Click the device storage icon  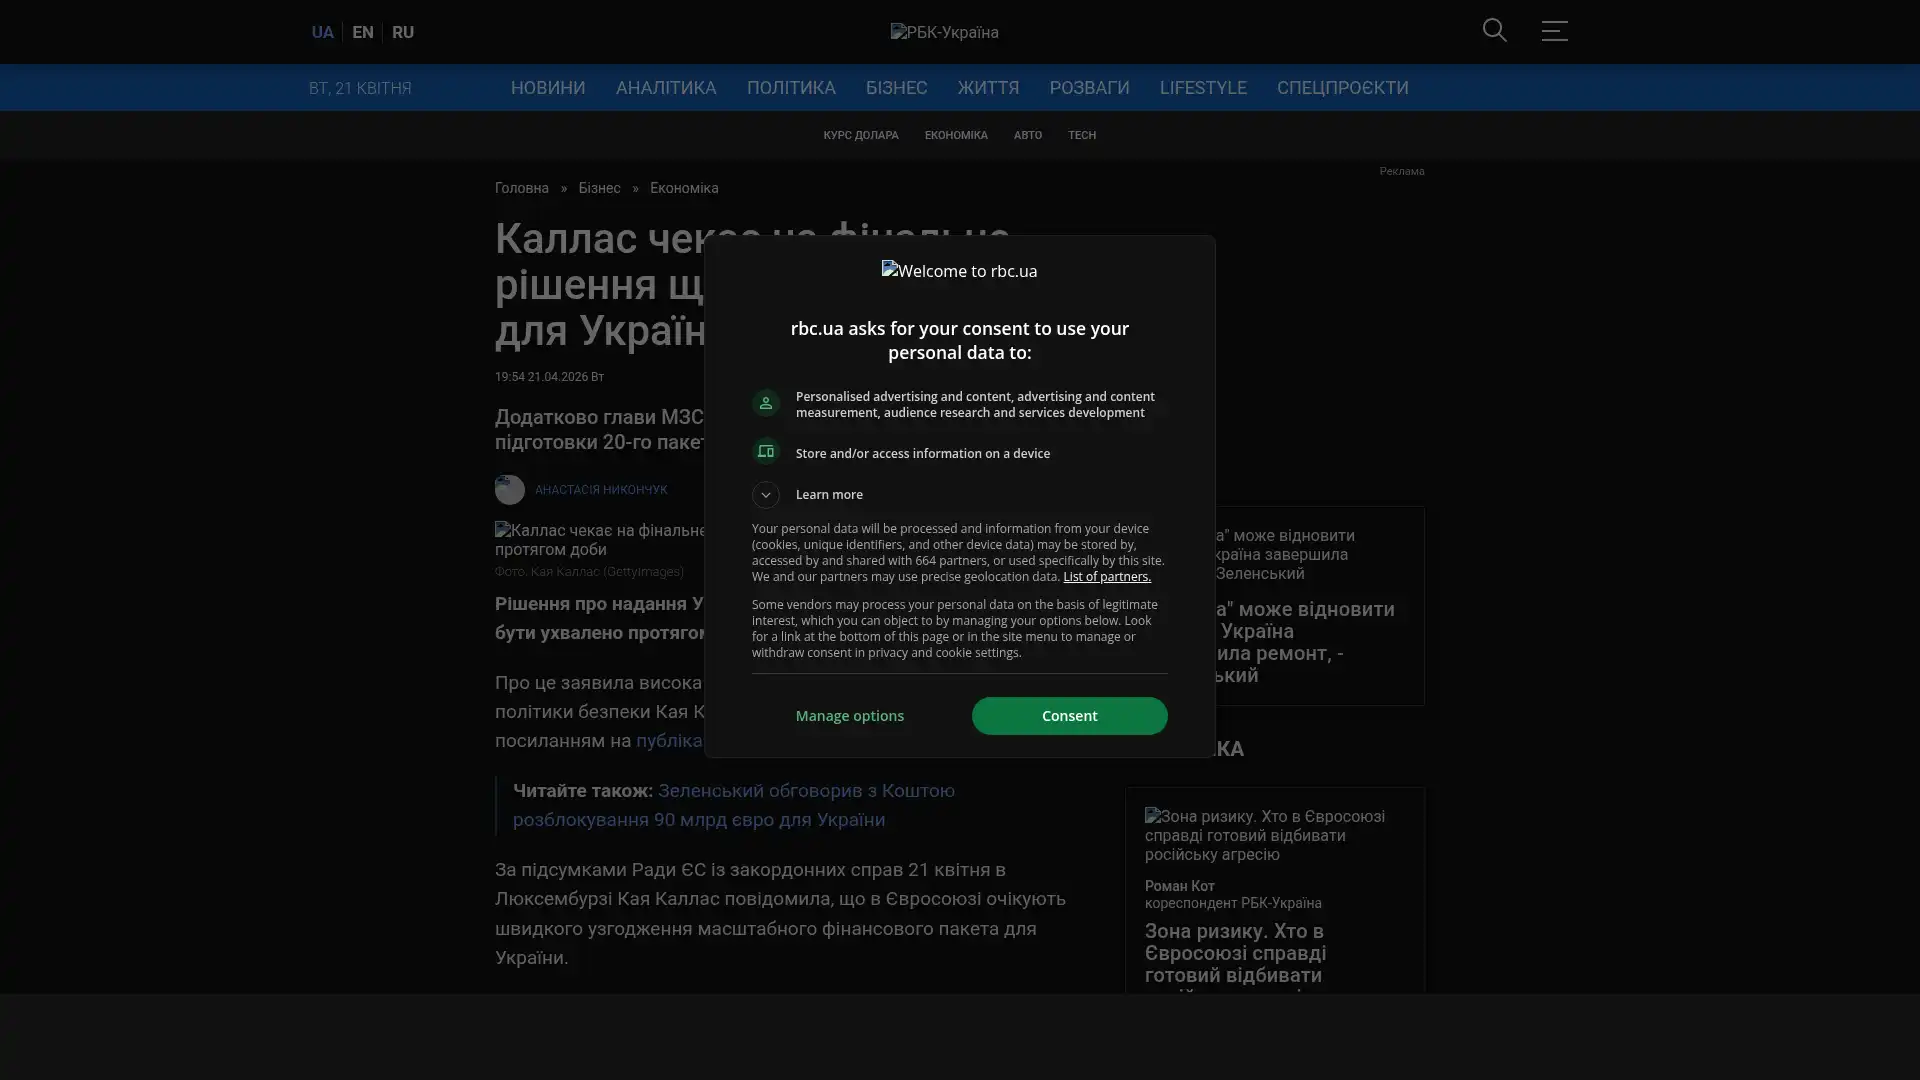(x=766, y=452)
